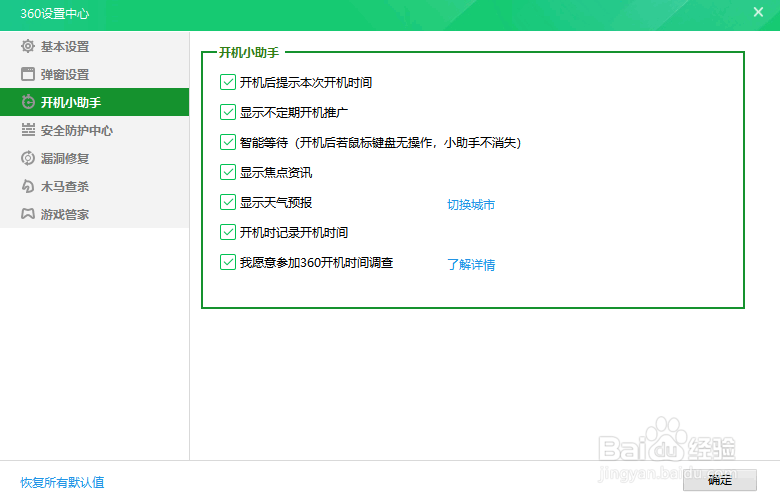Click the gear icon beside 基本设置
Image resolution: width=780 pixels, height=500 pixels.
pyautogui.click(x=28, y=46)
